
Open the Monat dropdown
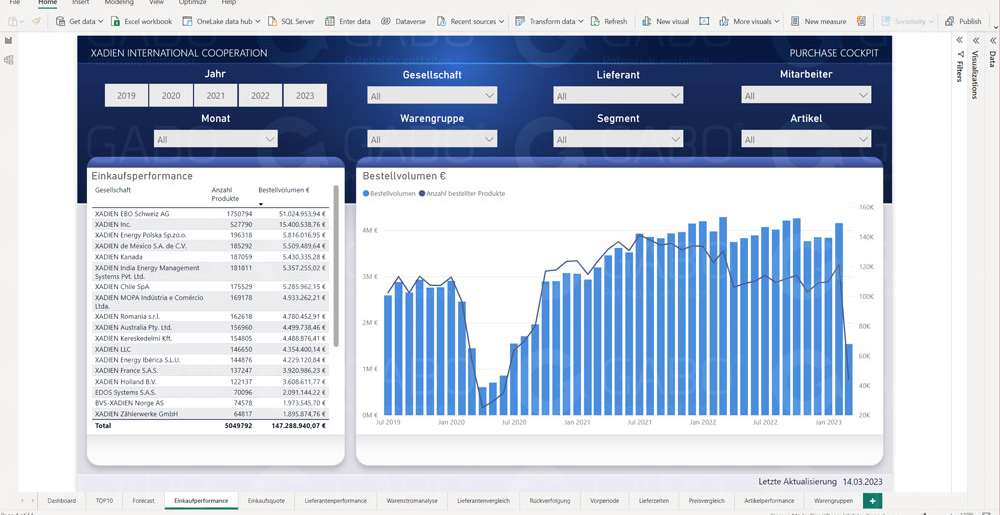pyautogui.click(x=216, y=139)
